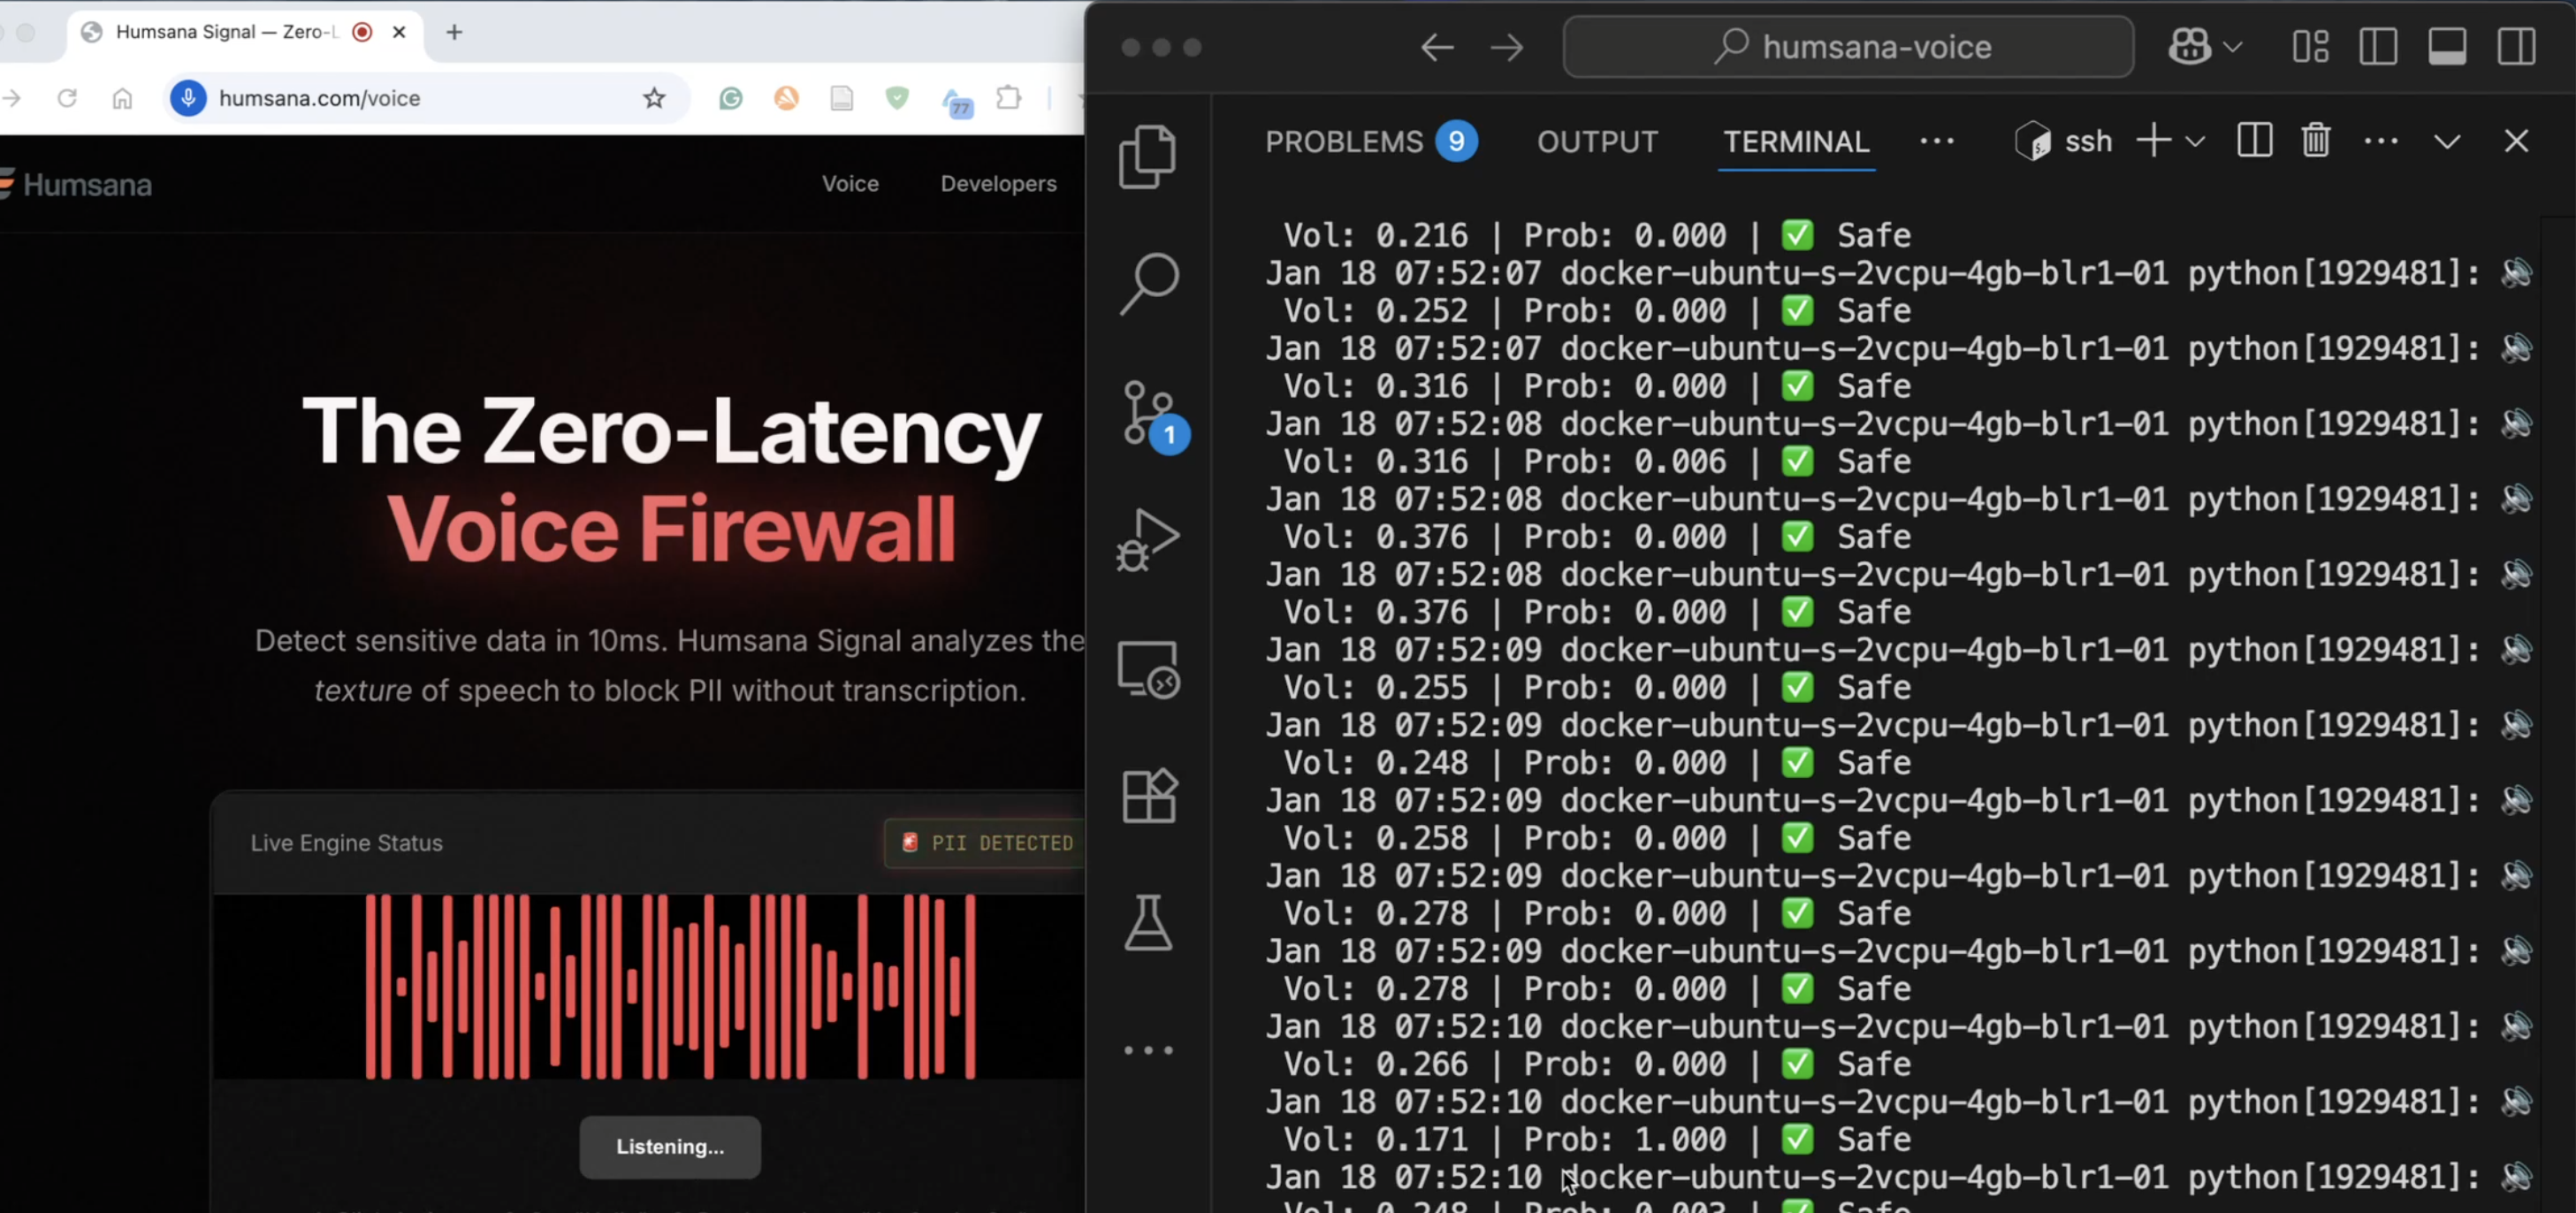Image resolution: width=2576 pixels, height=1213 pixels.
Task: Open the Extensions view
Action: point(1148,796)
